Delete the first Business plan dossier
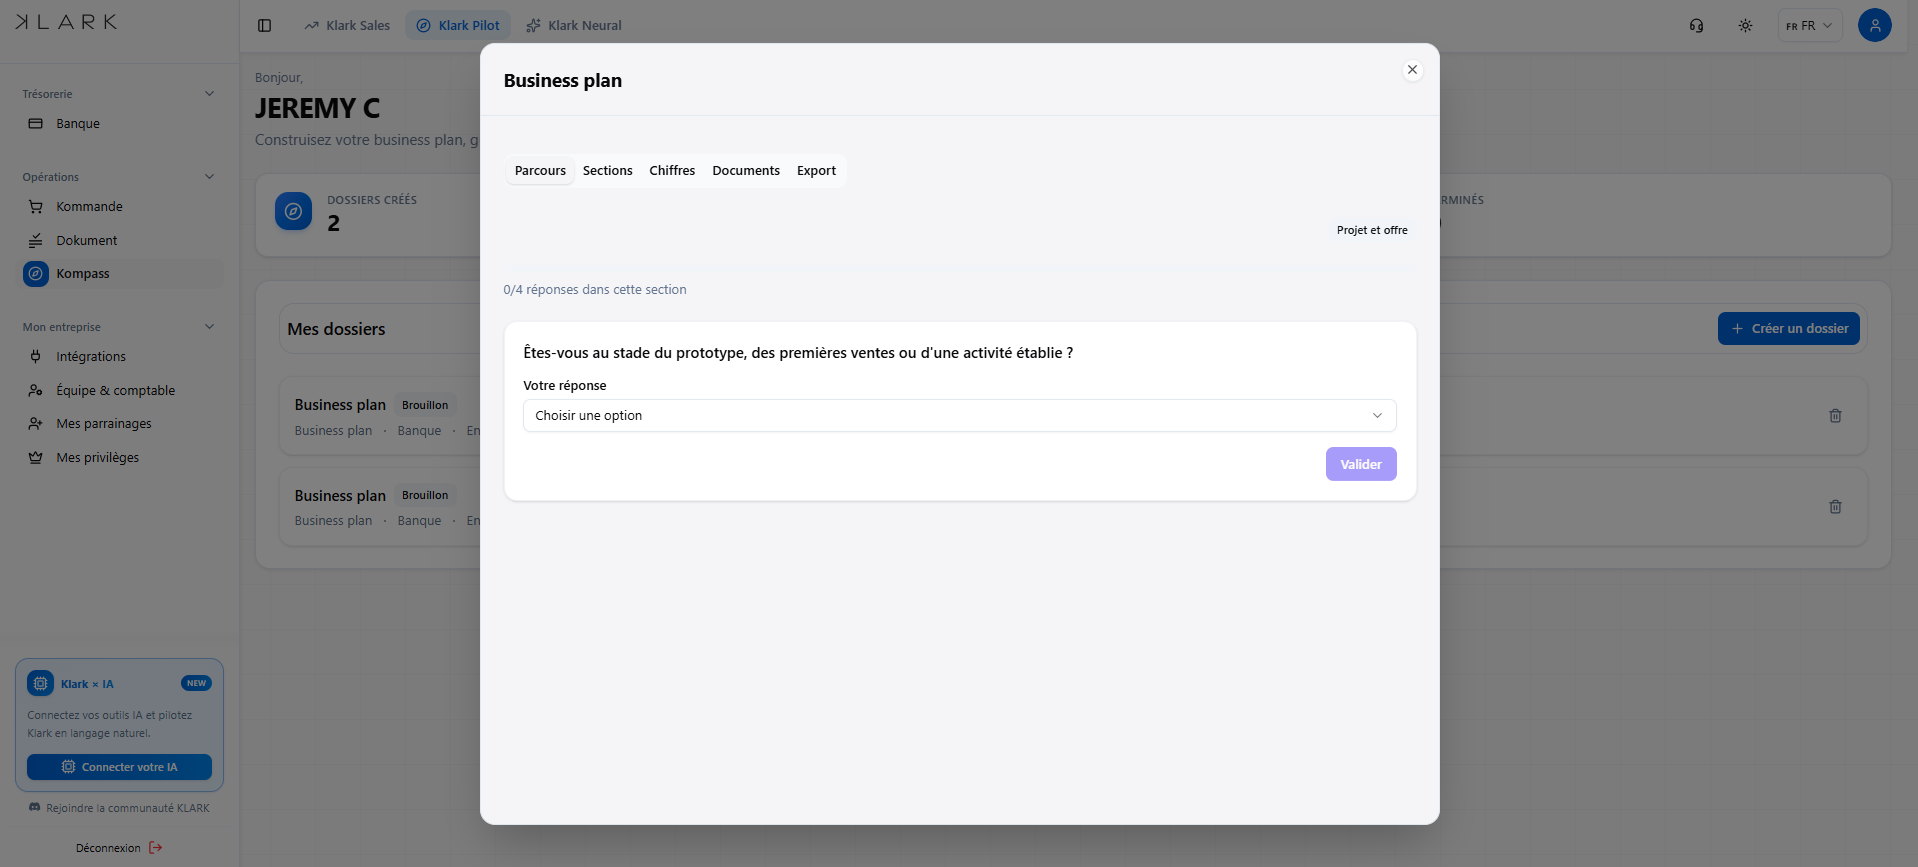The image size is (1918, 867). tap(1835, 416)
